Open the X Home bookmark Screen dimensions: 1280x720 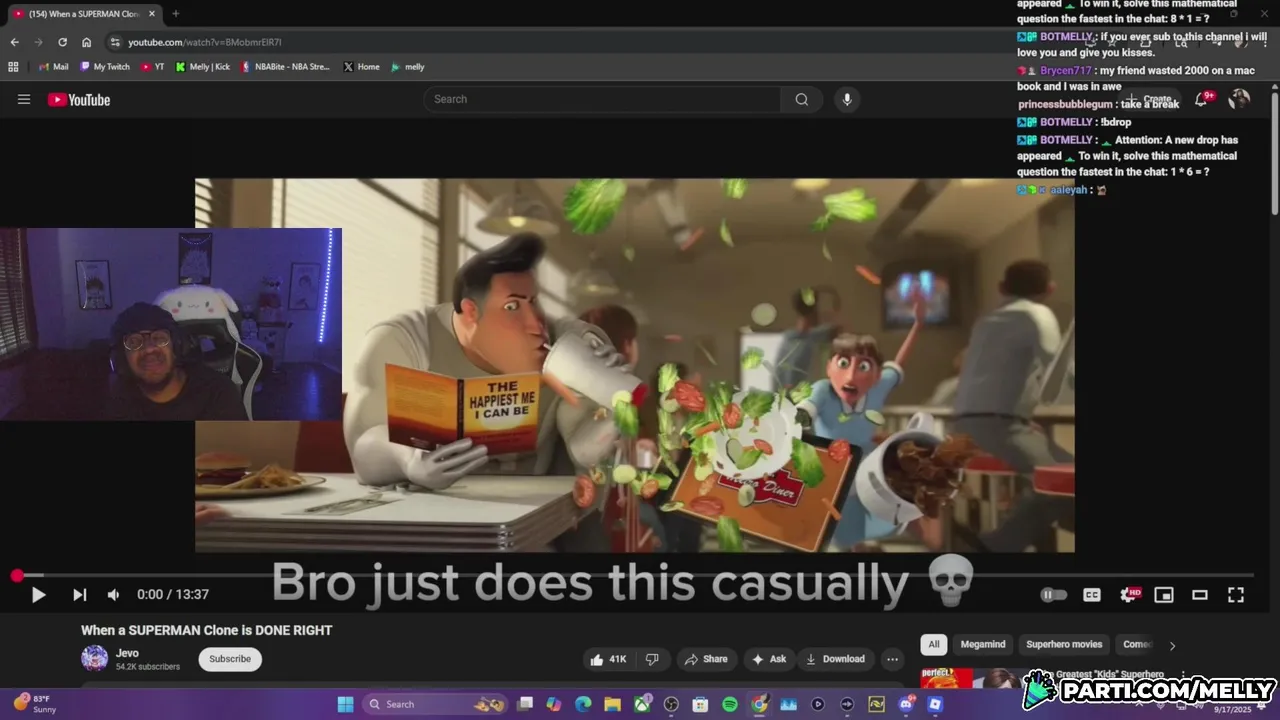pos(361,67)
